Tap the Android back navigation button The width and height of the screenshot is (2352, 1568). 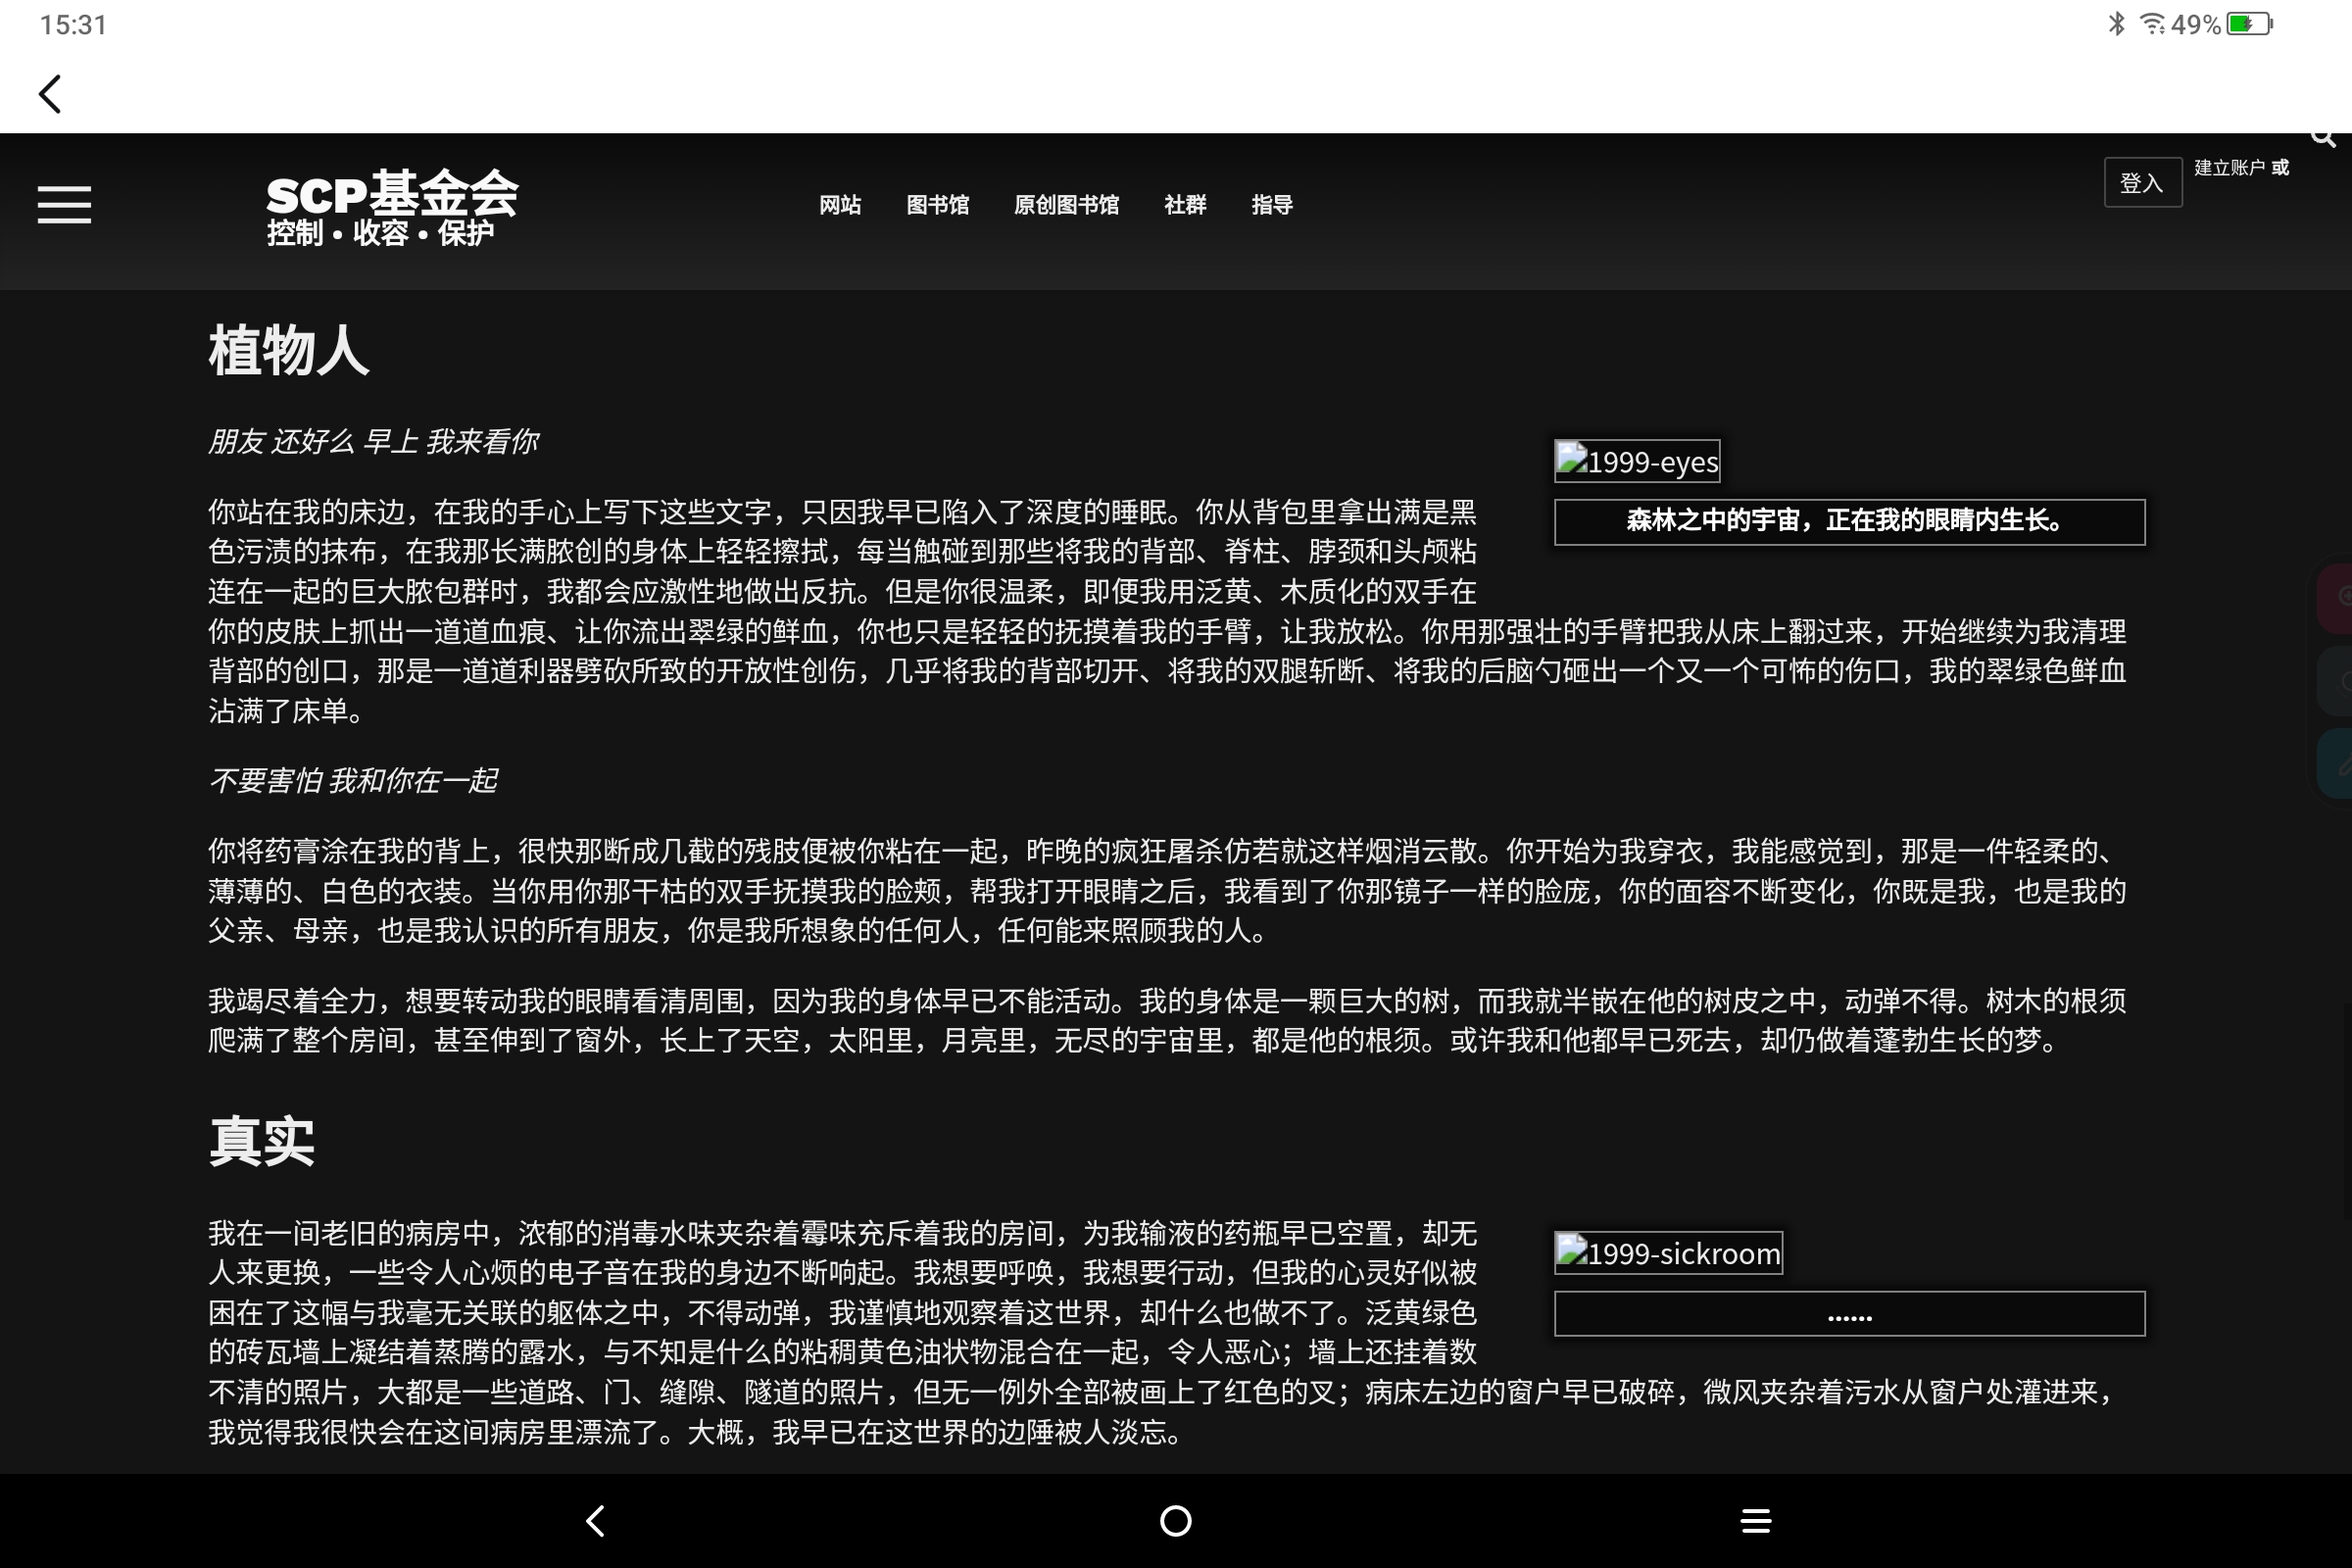(596, 1521)
